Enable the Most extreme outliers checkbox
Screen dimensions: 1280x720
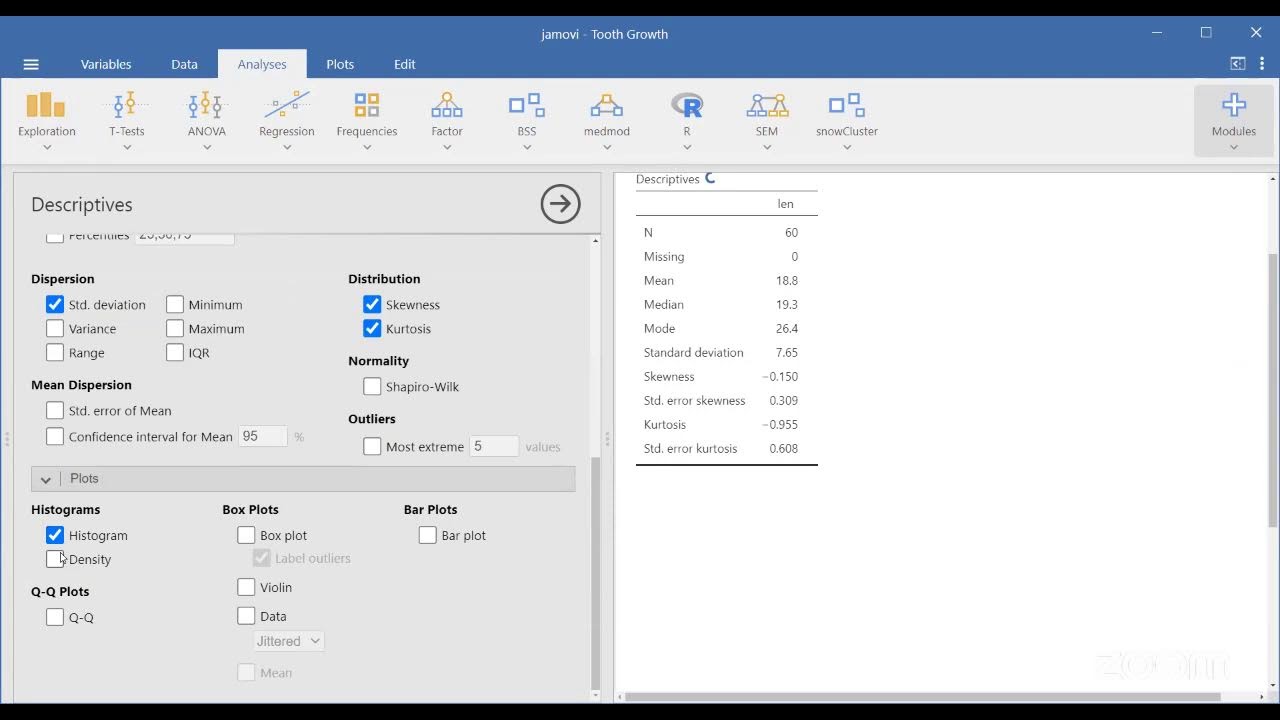pos(372,447)
